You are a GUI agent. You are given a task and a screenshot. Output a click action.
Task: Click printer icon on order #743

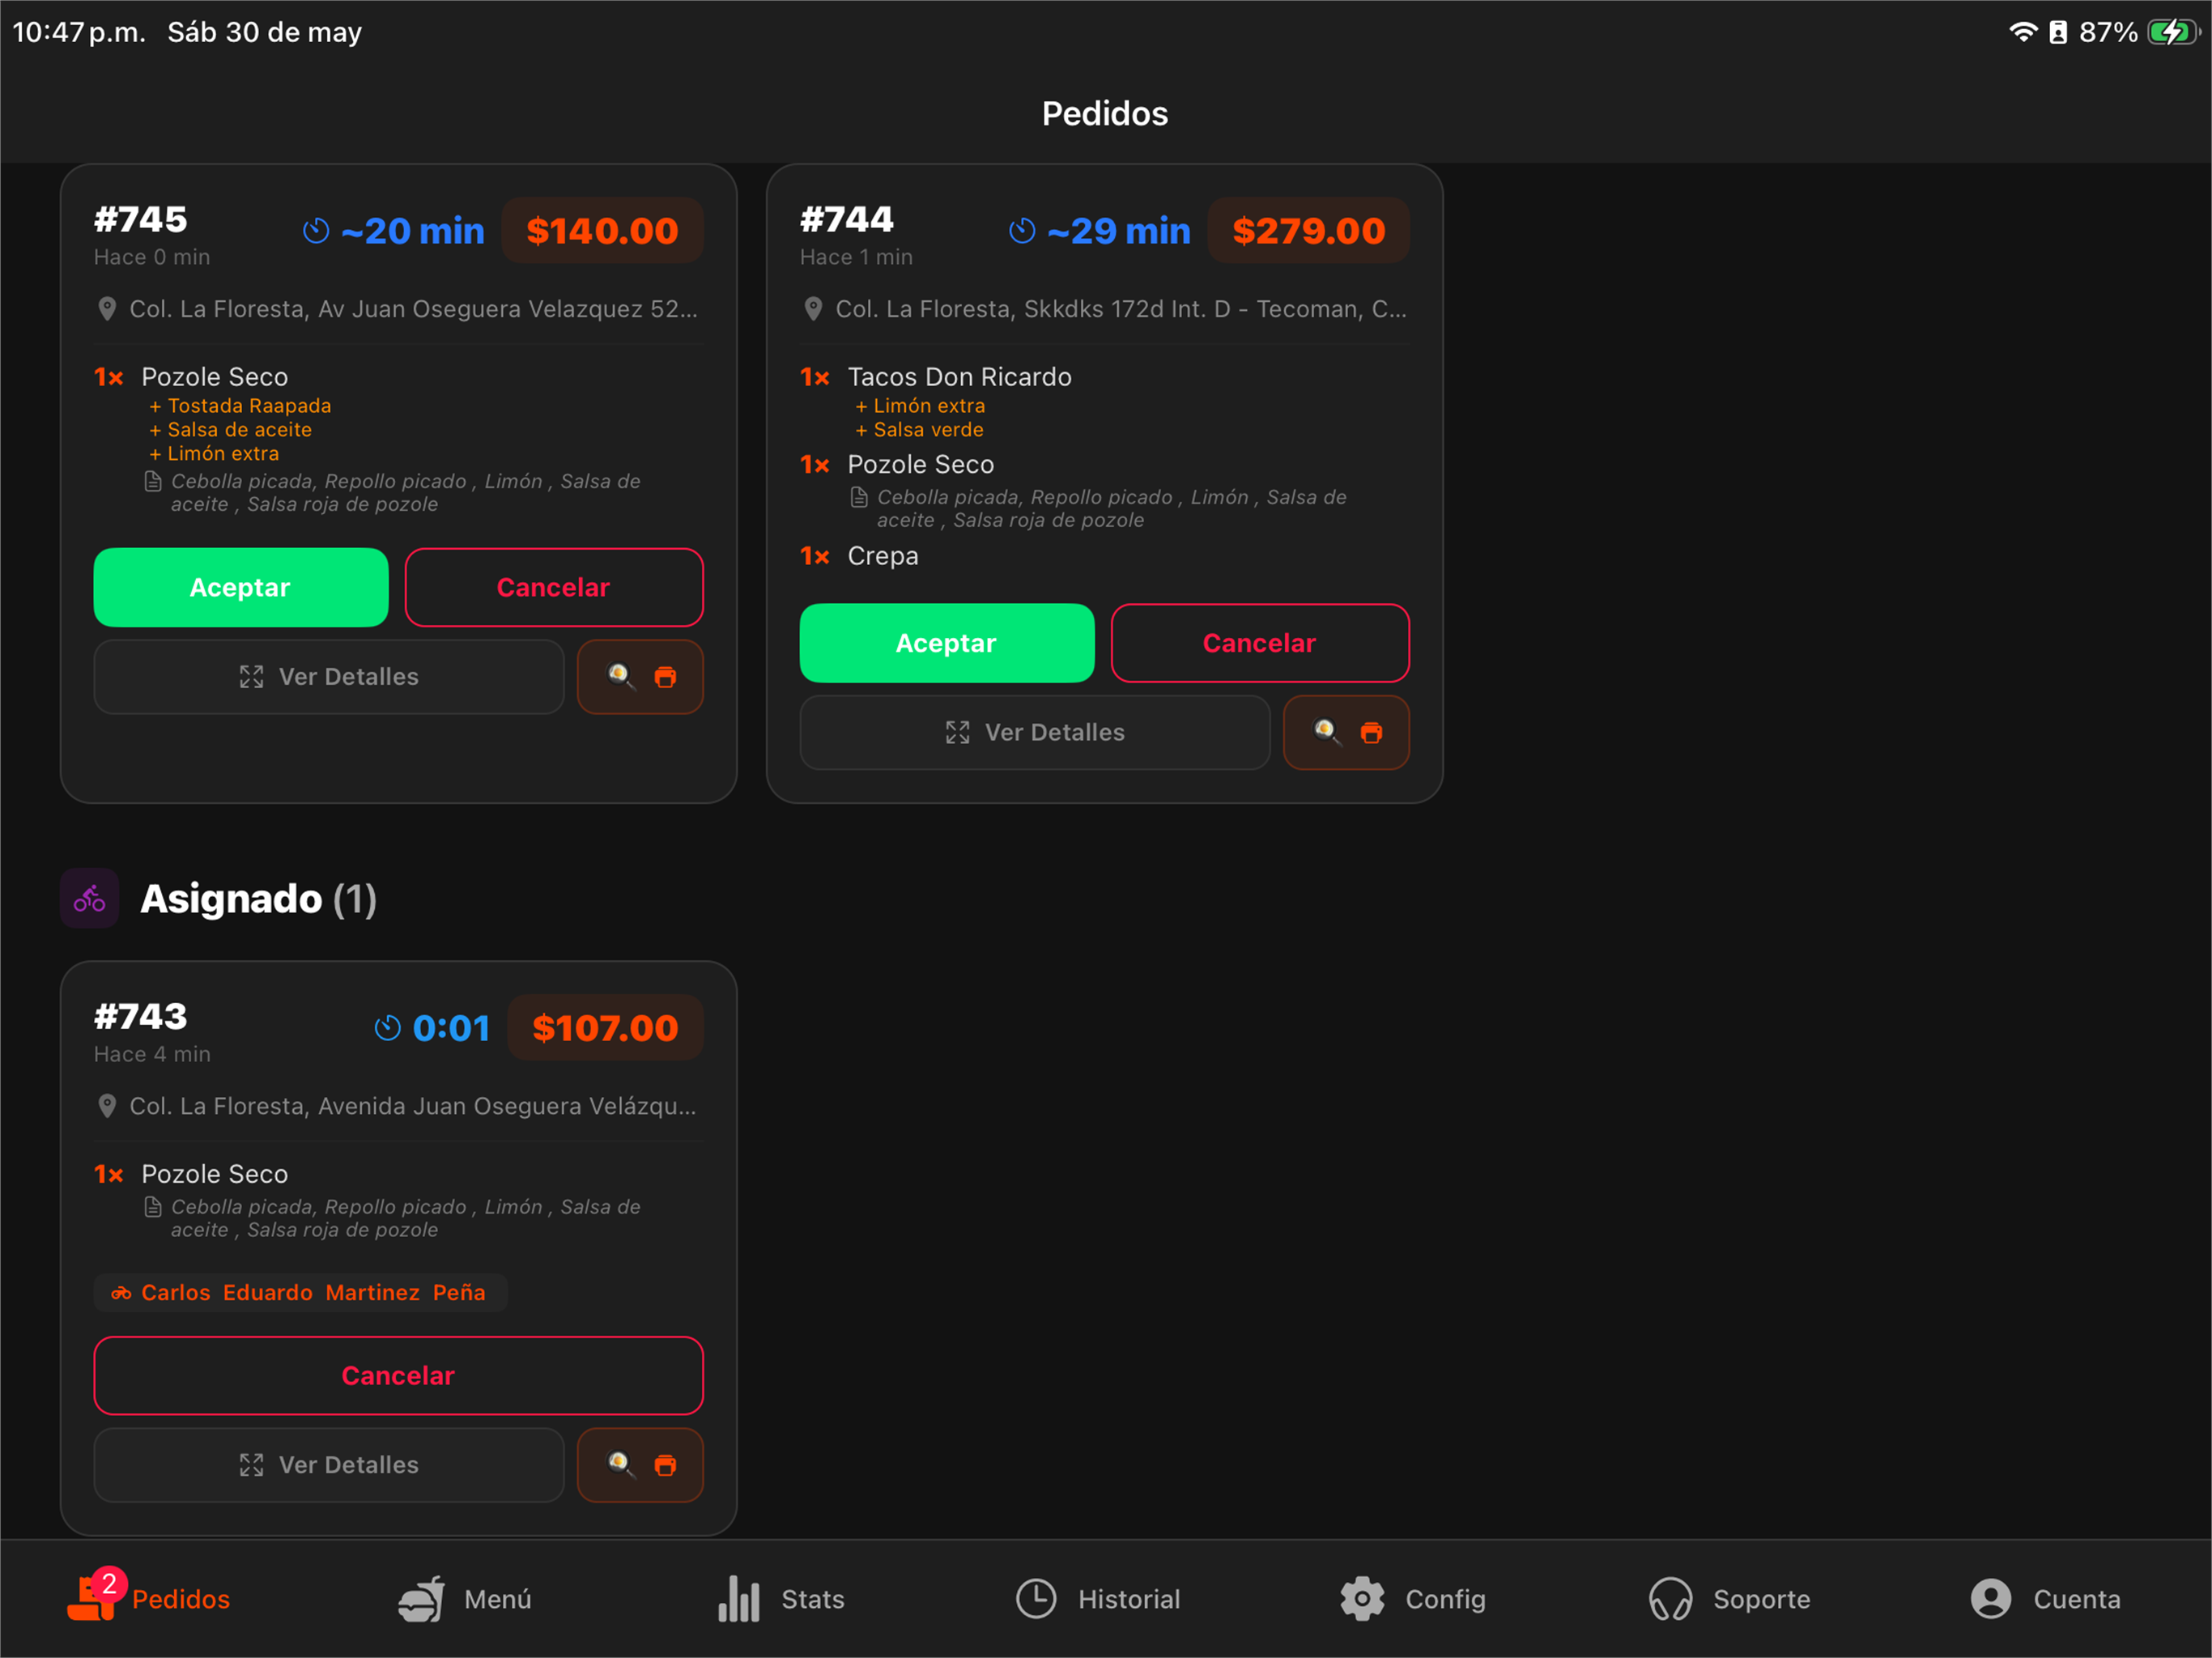(x=665, y=1466)
